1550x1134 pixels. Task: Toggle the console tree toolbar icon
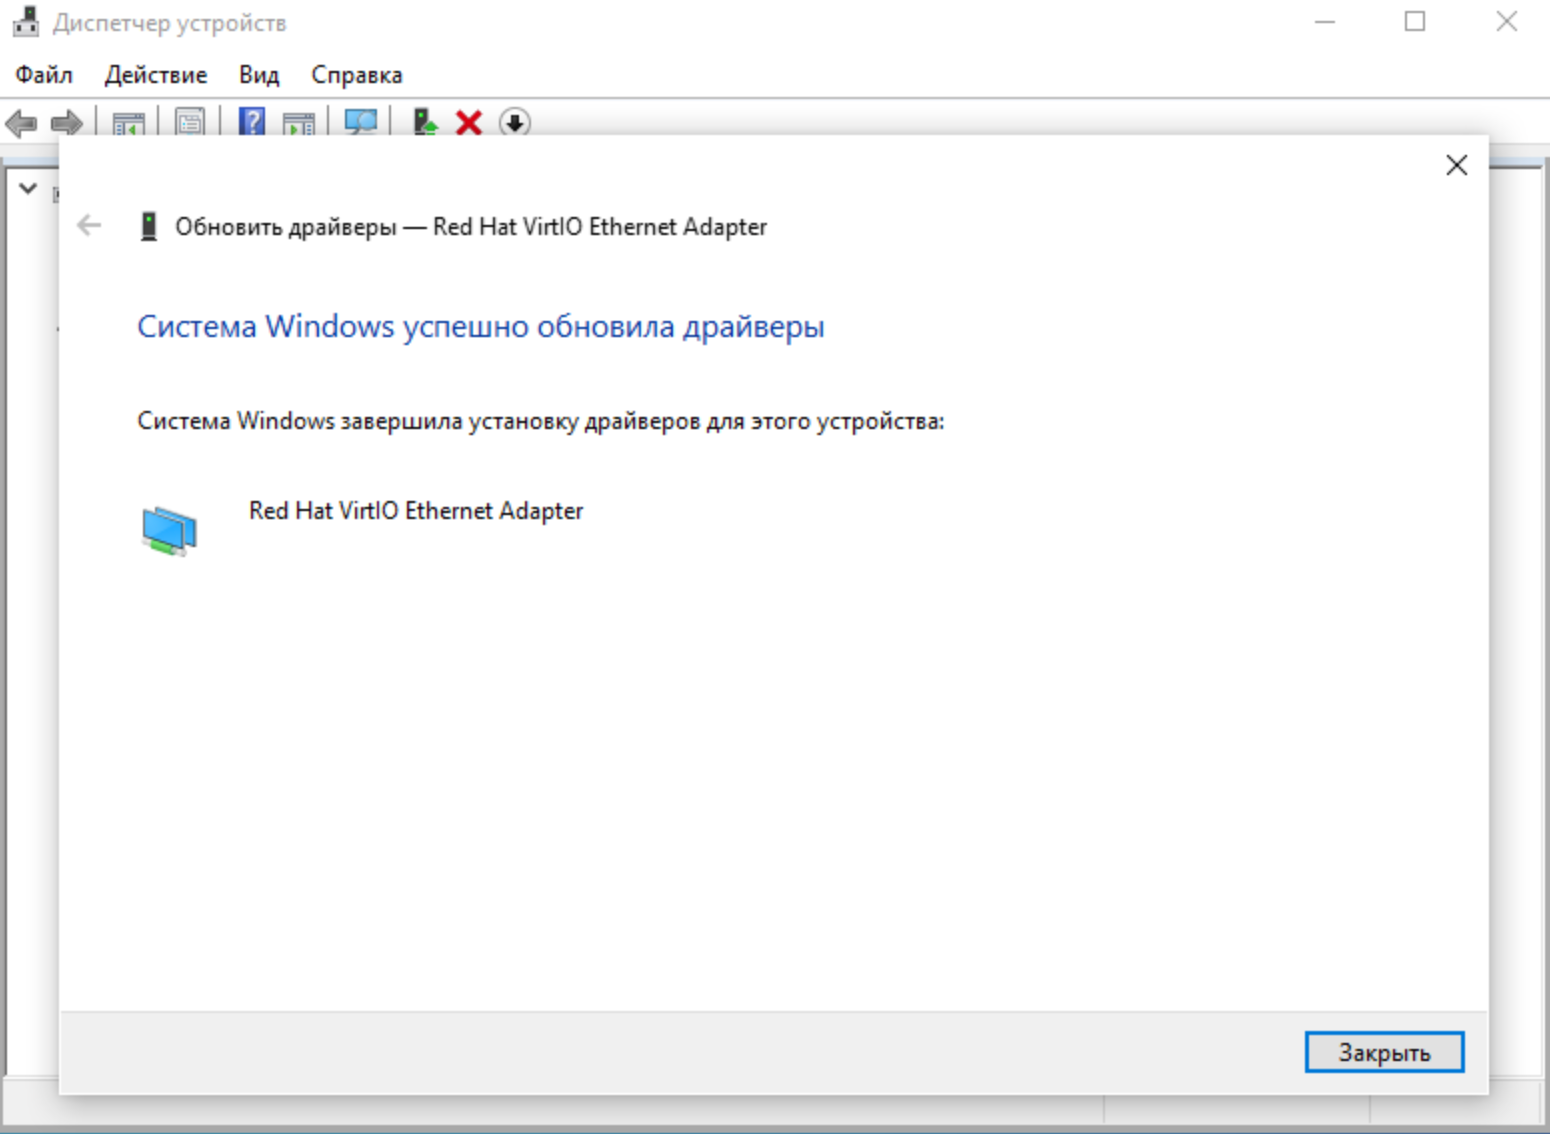tap(129, 123)
